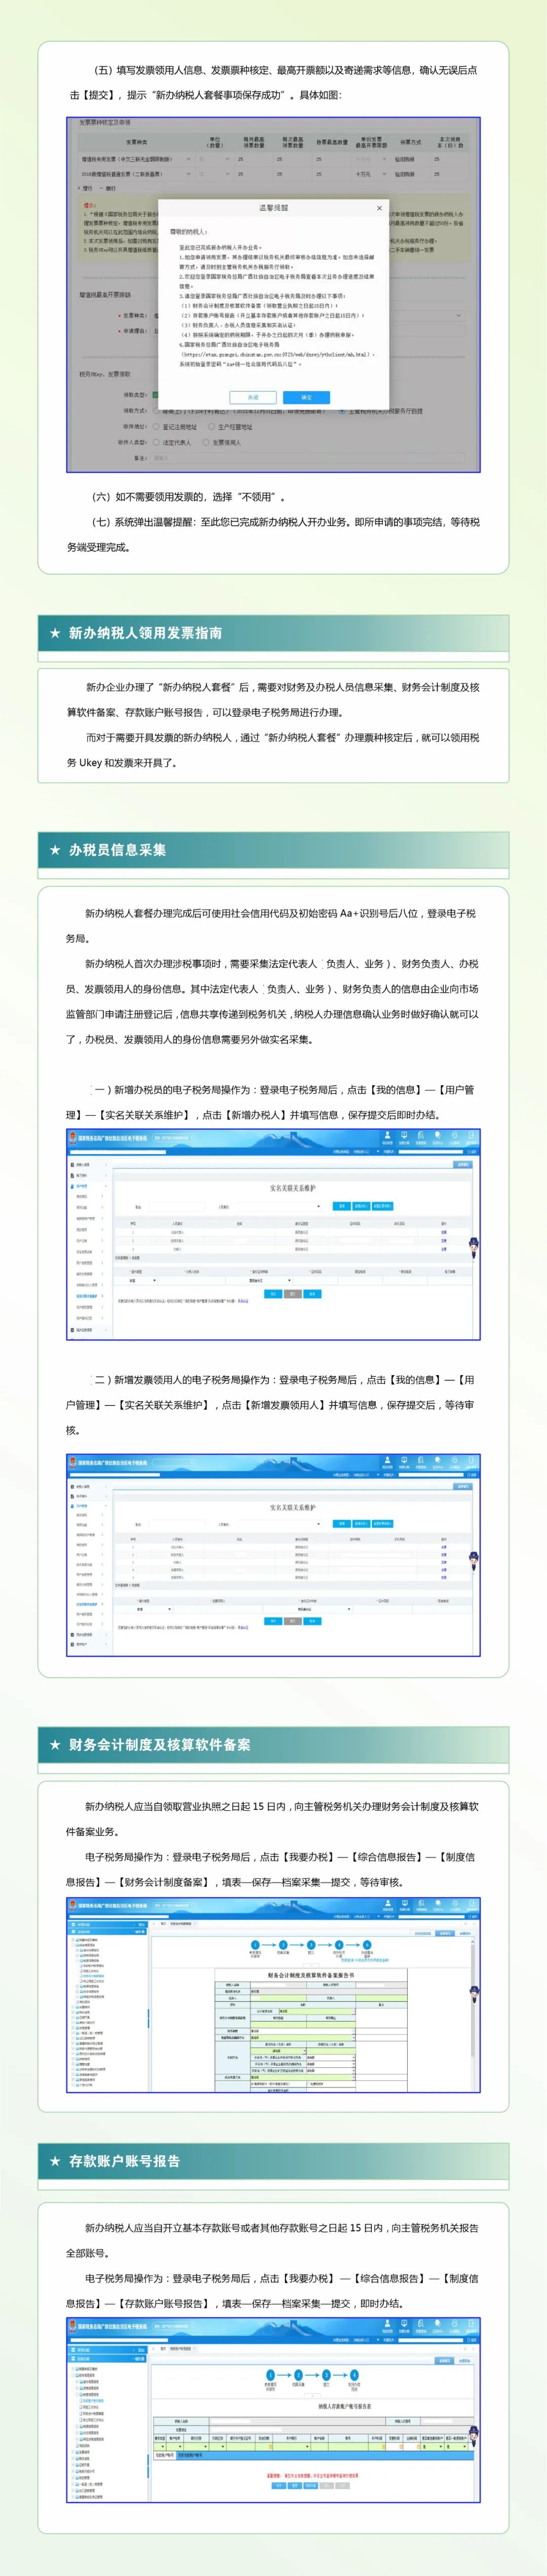
Task: Open 单位 dropdown in 增值税专用发票 row
Action: (215, 159)
